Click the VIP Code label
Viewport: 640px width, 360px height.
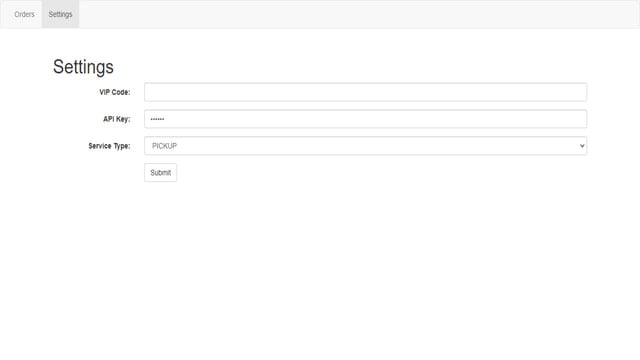pos(115,92)
